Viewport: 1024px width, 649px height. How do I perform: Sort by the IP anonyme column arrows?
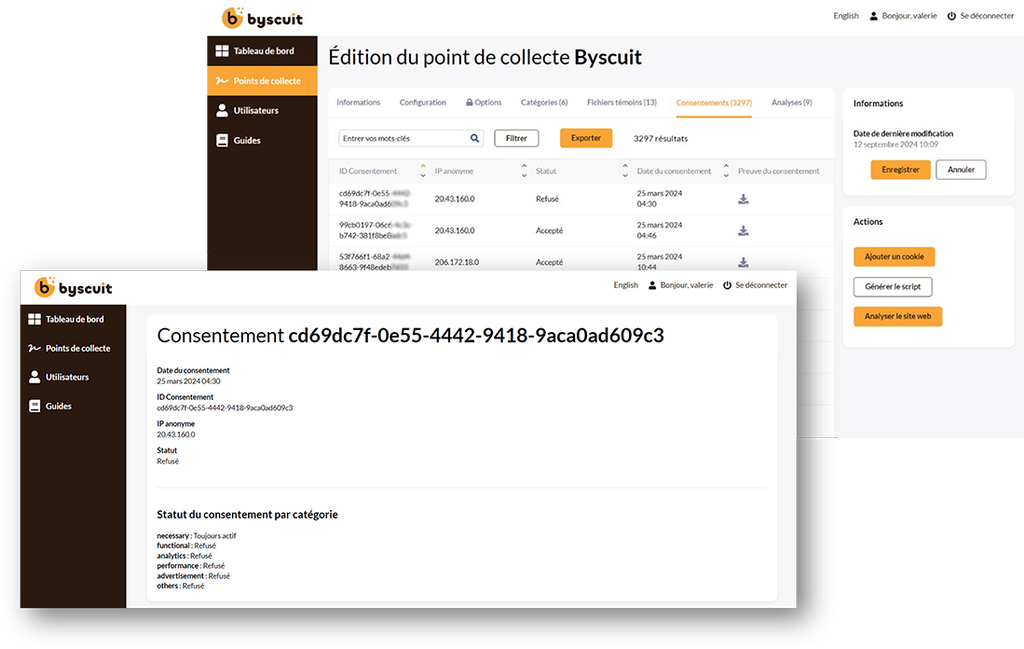tap(524, 170)
